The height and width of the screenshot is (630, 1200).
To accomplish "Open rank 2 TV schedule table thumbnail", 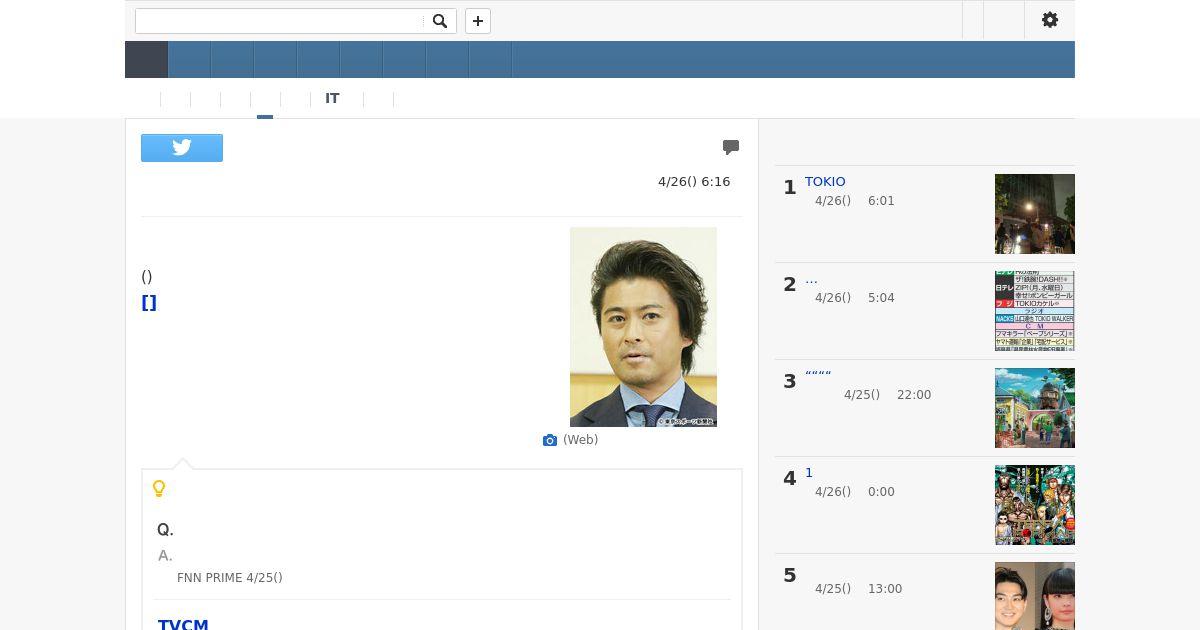I will 1035,311.
